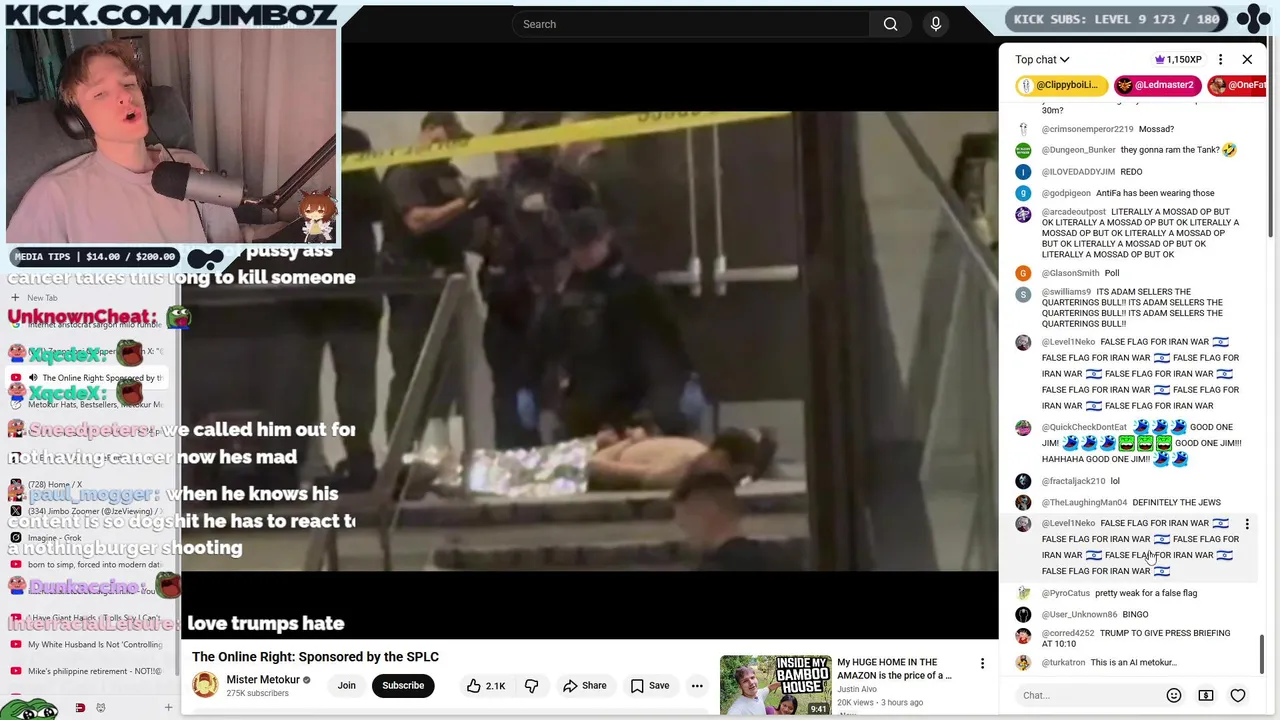Click 'The Online Right: Sponsored by the SPLC' title

315,657
